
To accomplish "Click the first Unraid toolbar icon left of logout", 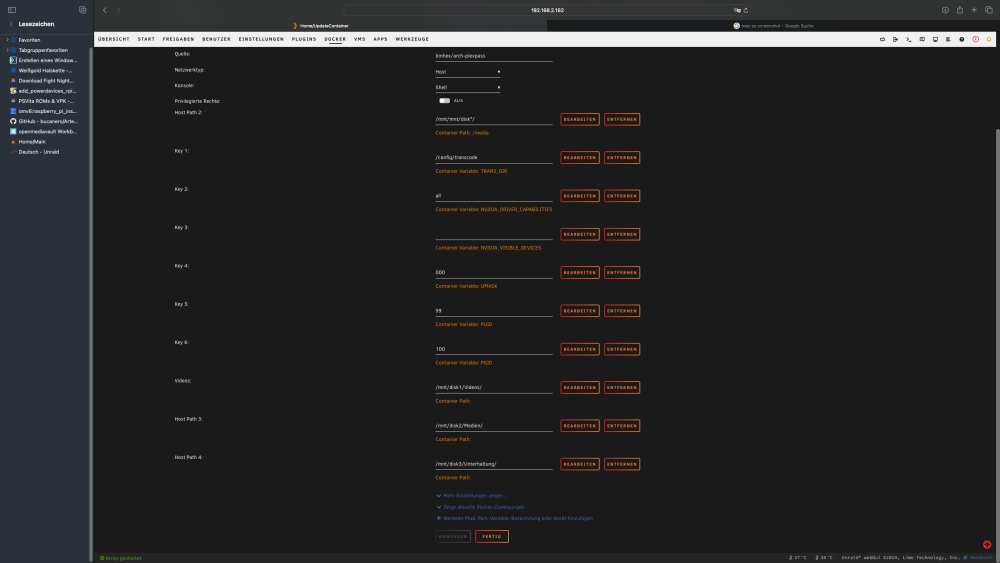I will [883, 40].
